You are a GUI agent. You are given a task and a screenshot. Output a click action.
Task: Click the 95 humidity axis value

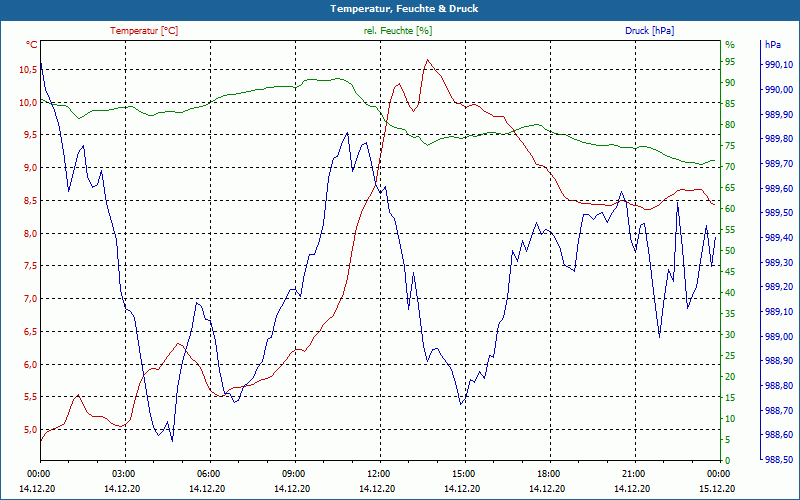730,62
